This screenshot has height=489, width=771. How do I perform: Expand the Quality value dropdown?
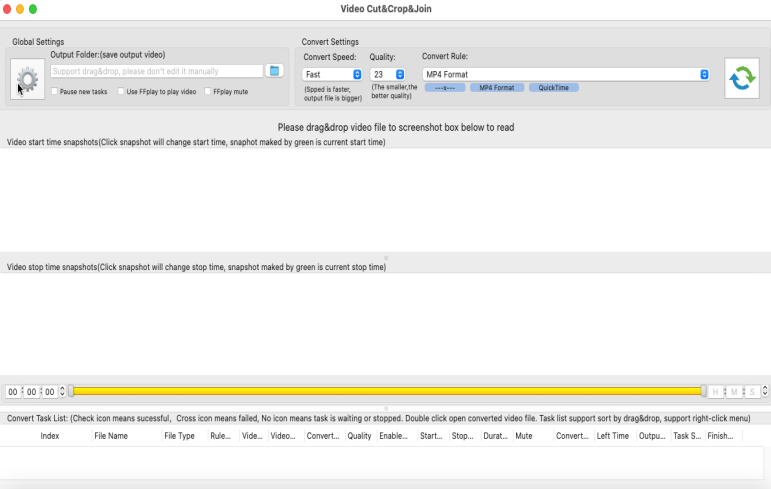point(387,74)
